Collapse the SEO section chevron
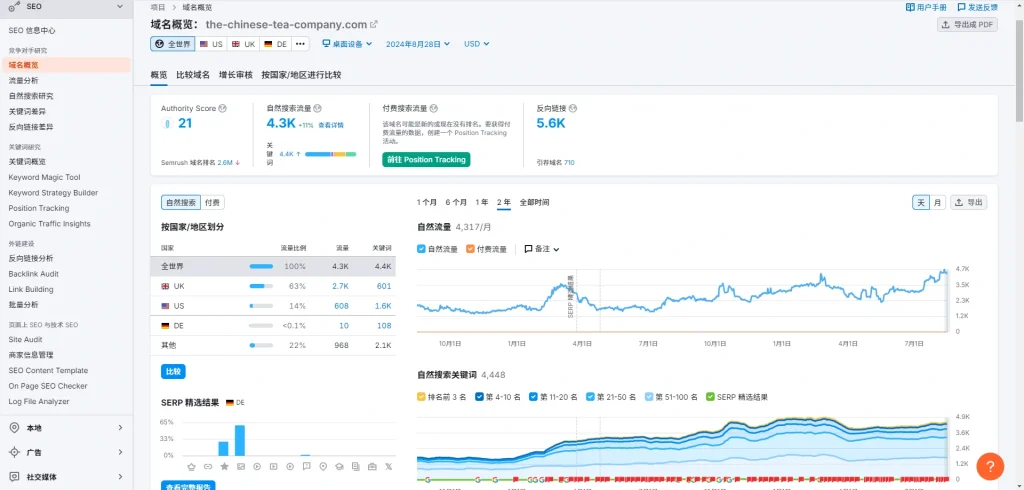This screenshot has width=1024, height=490. (120, 6)
